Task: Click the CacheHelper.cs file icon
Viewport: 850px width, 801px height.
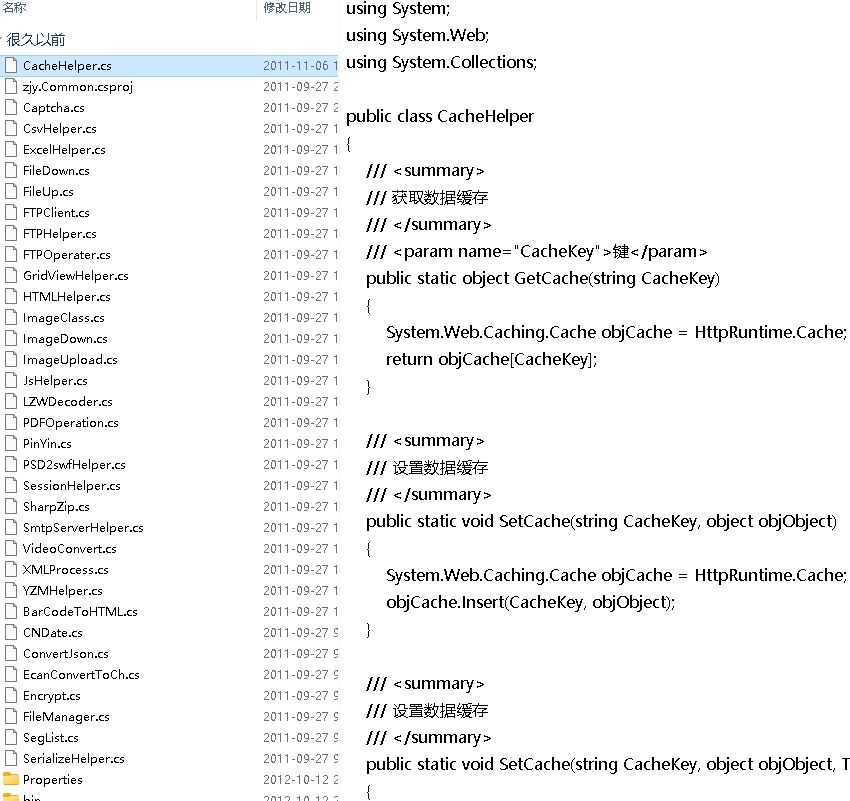Action: (11, 66)
